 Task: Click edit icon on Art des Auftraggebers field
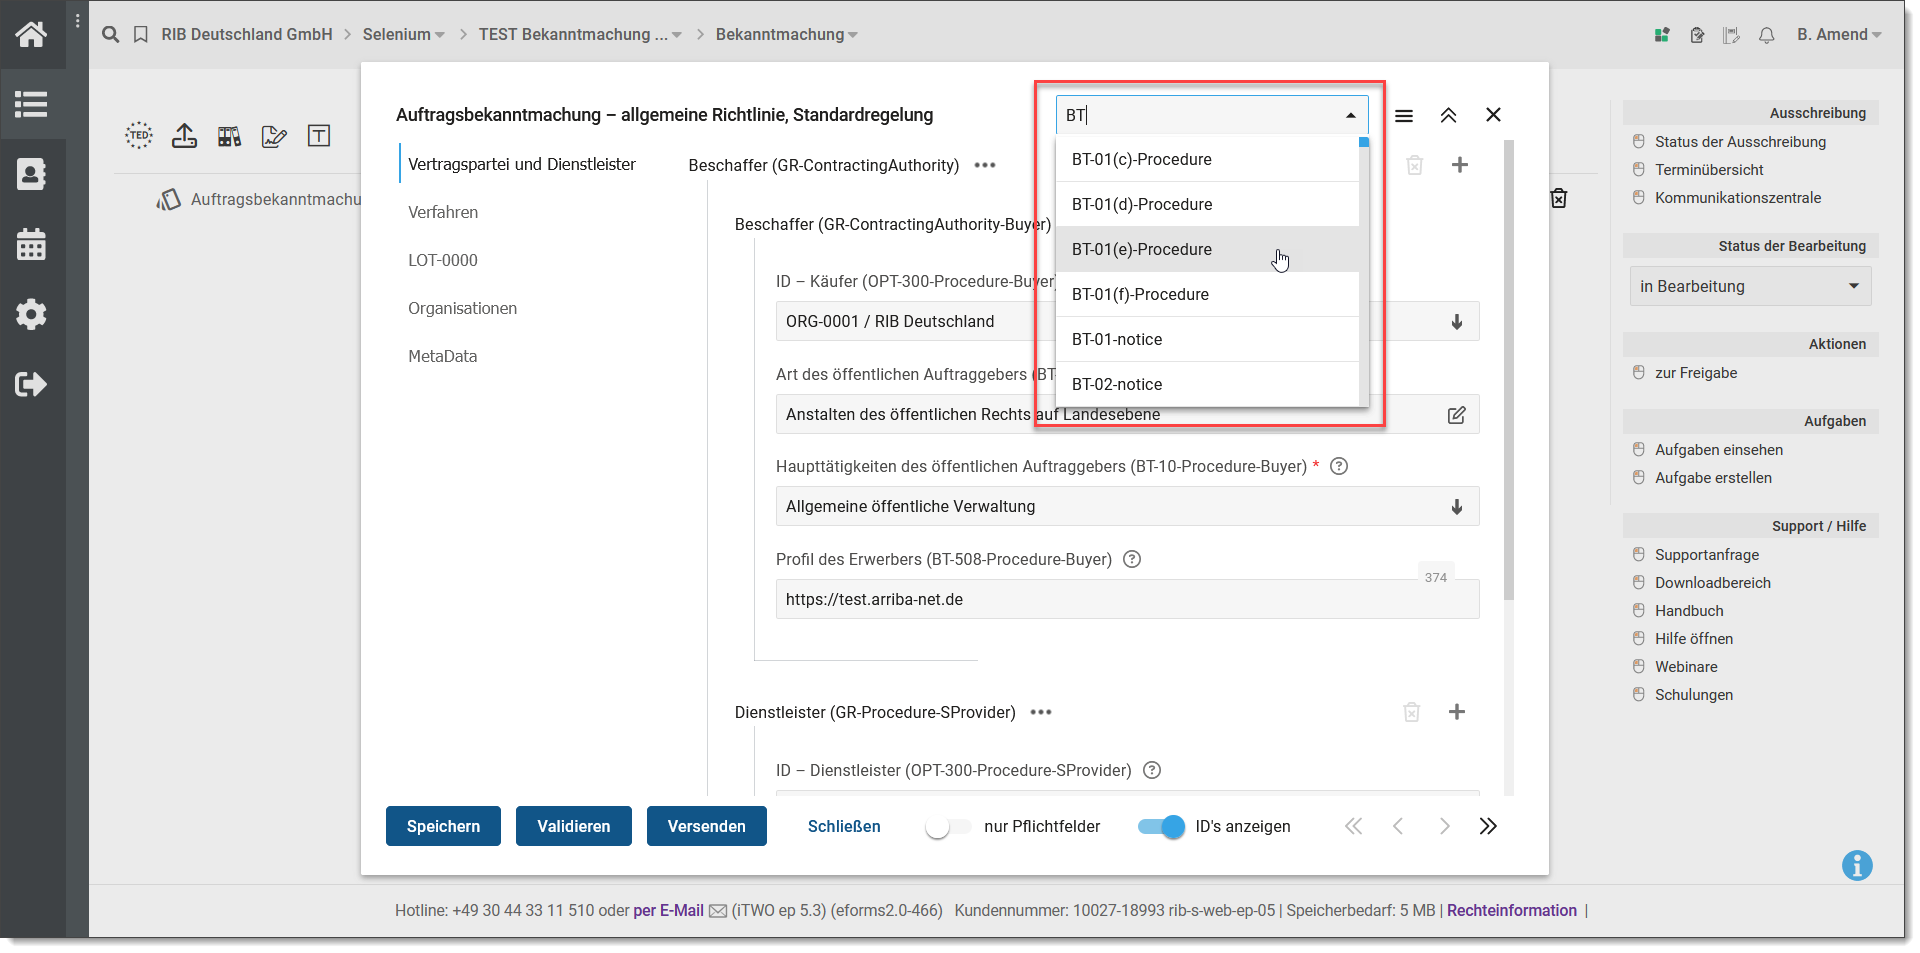tap(1457, 415)
